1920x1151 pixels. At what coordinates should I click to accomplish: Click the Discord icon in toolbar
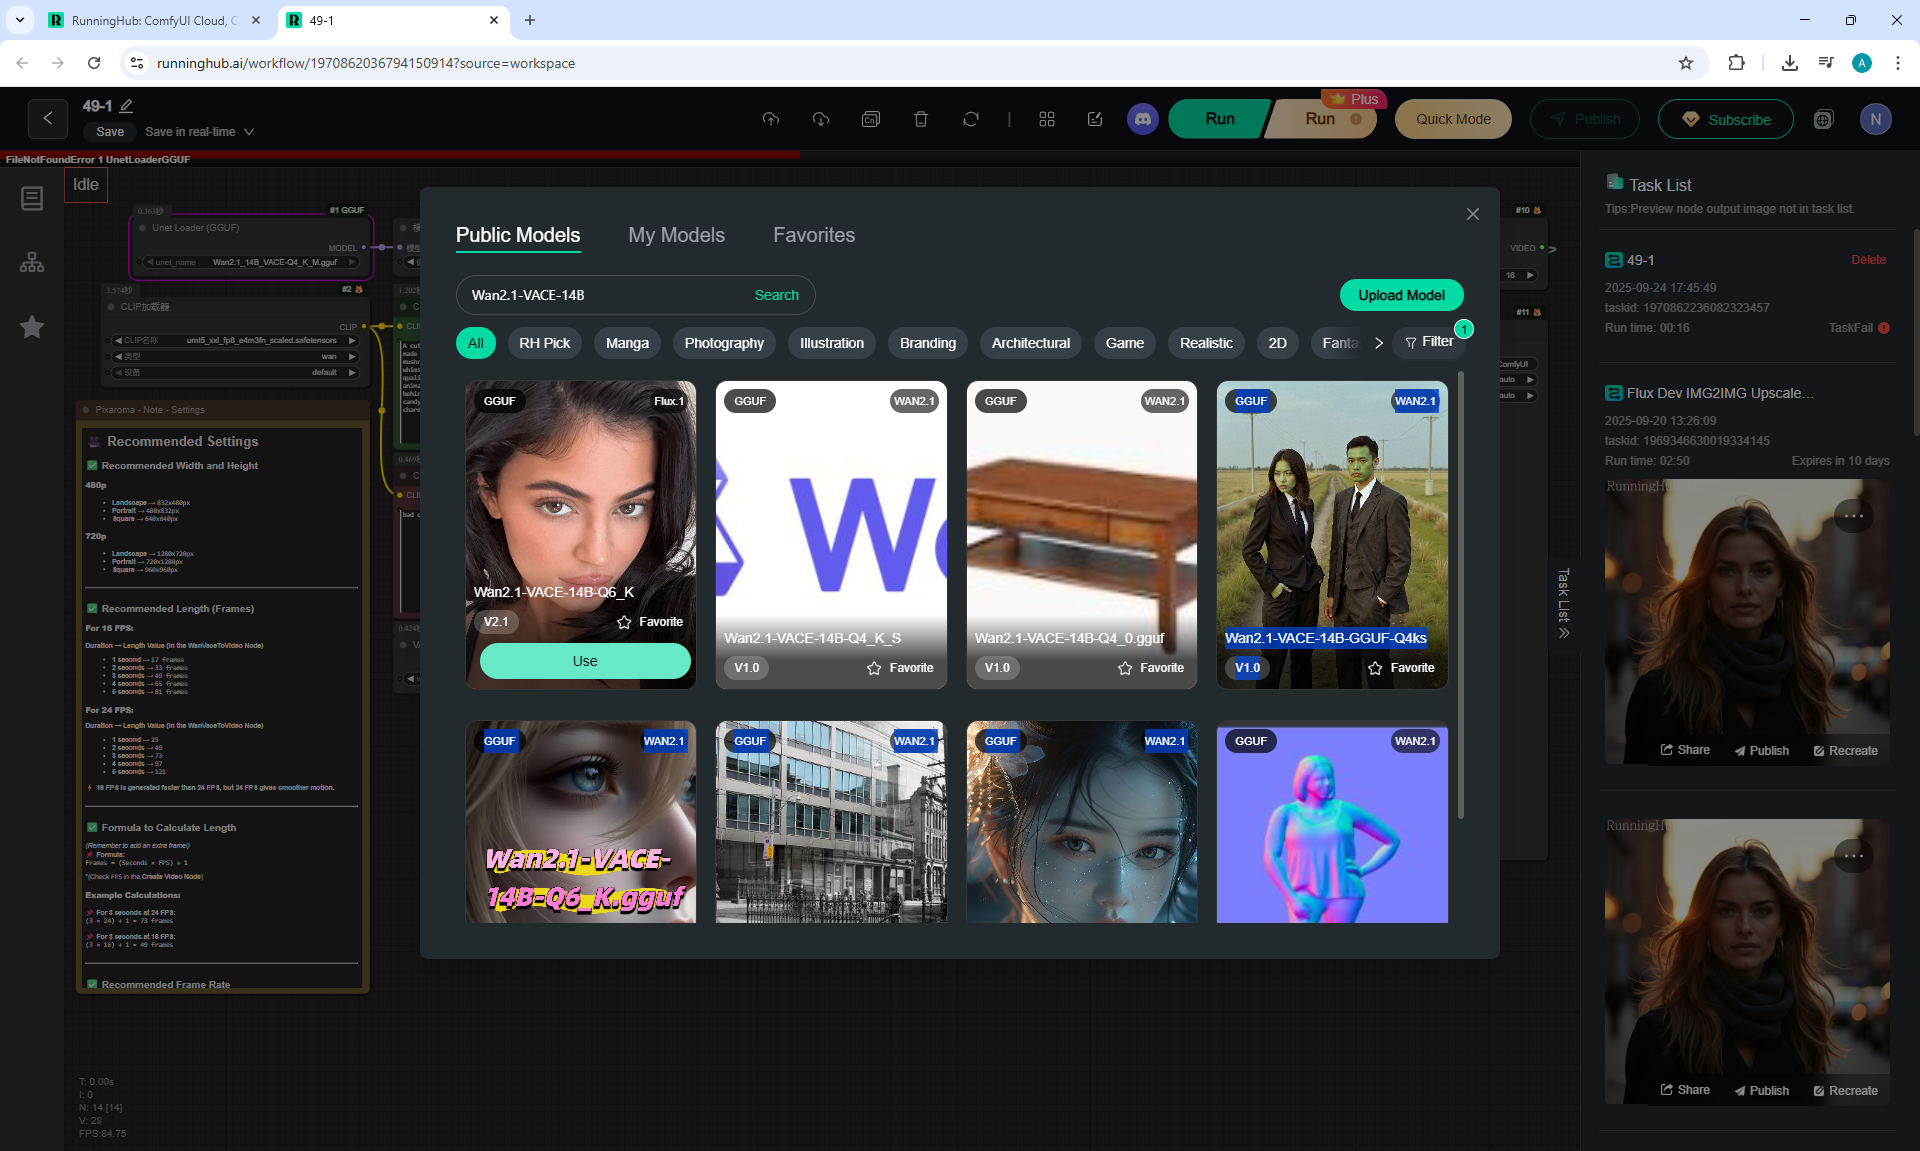tap(1142, 119)
